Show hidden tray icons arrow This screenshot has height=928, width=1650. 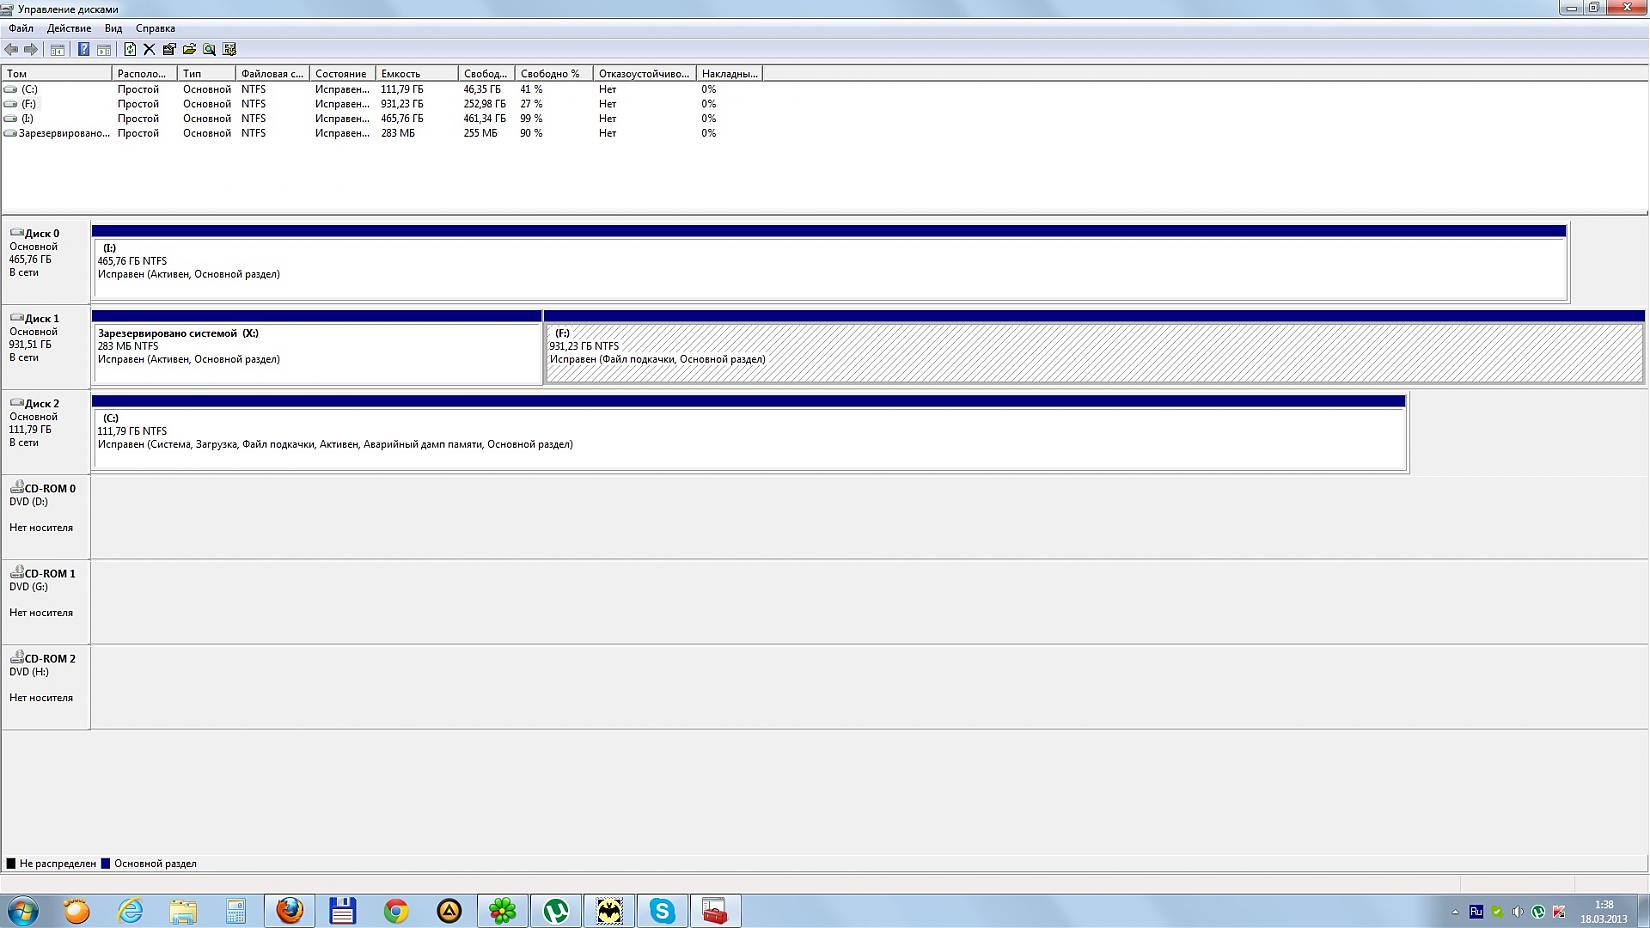pos(1455,912)
